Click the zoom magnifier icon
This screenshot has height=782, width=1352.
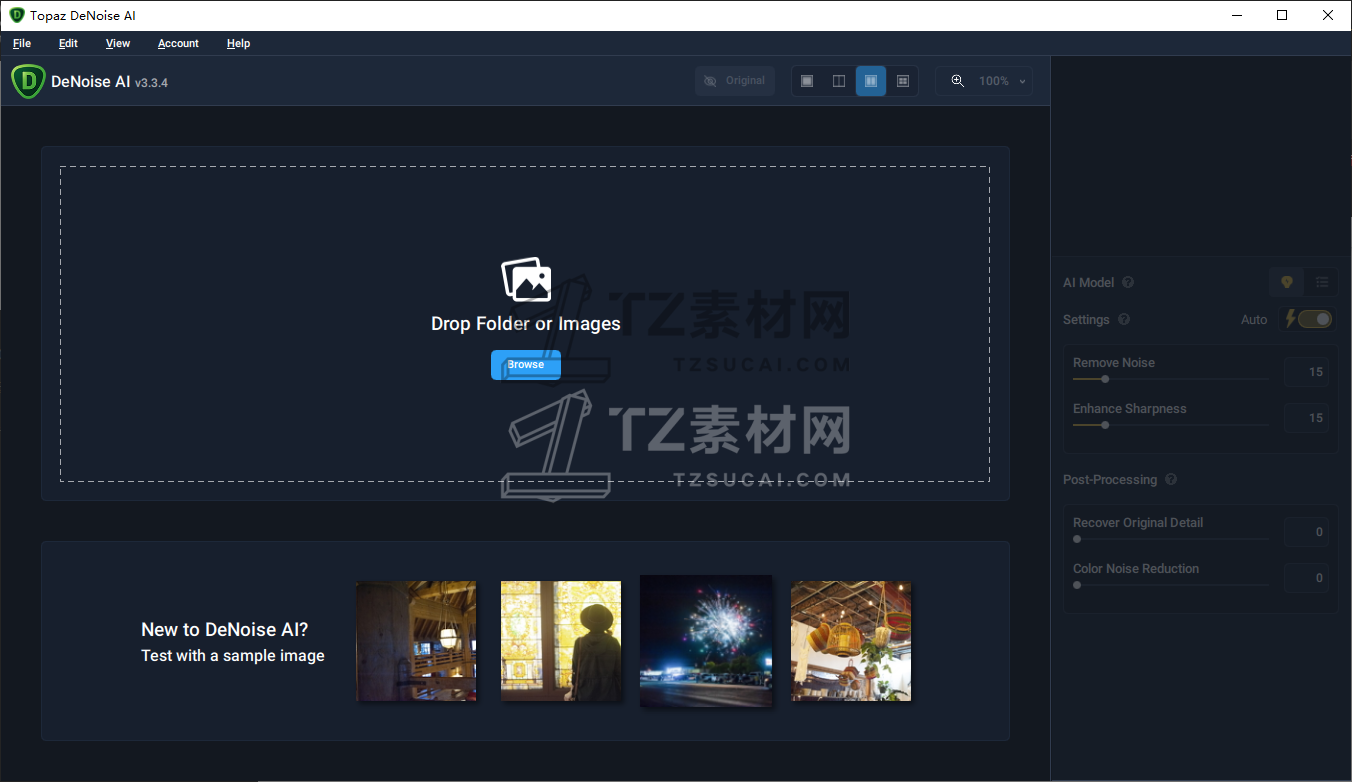coord(958,81)
